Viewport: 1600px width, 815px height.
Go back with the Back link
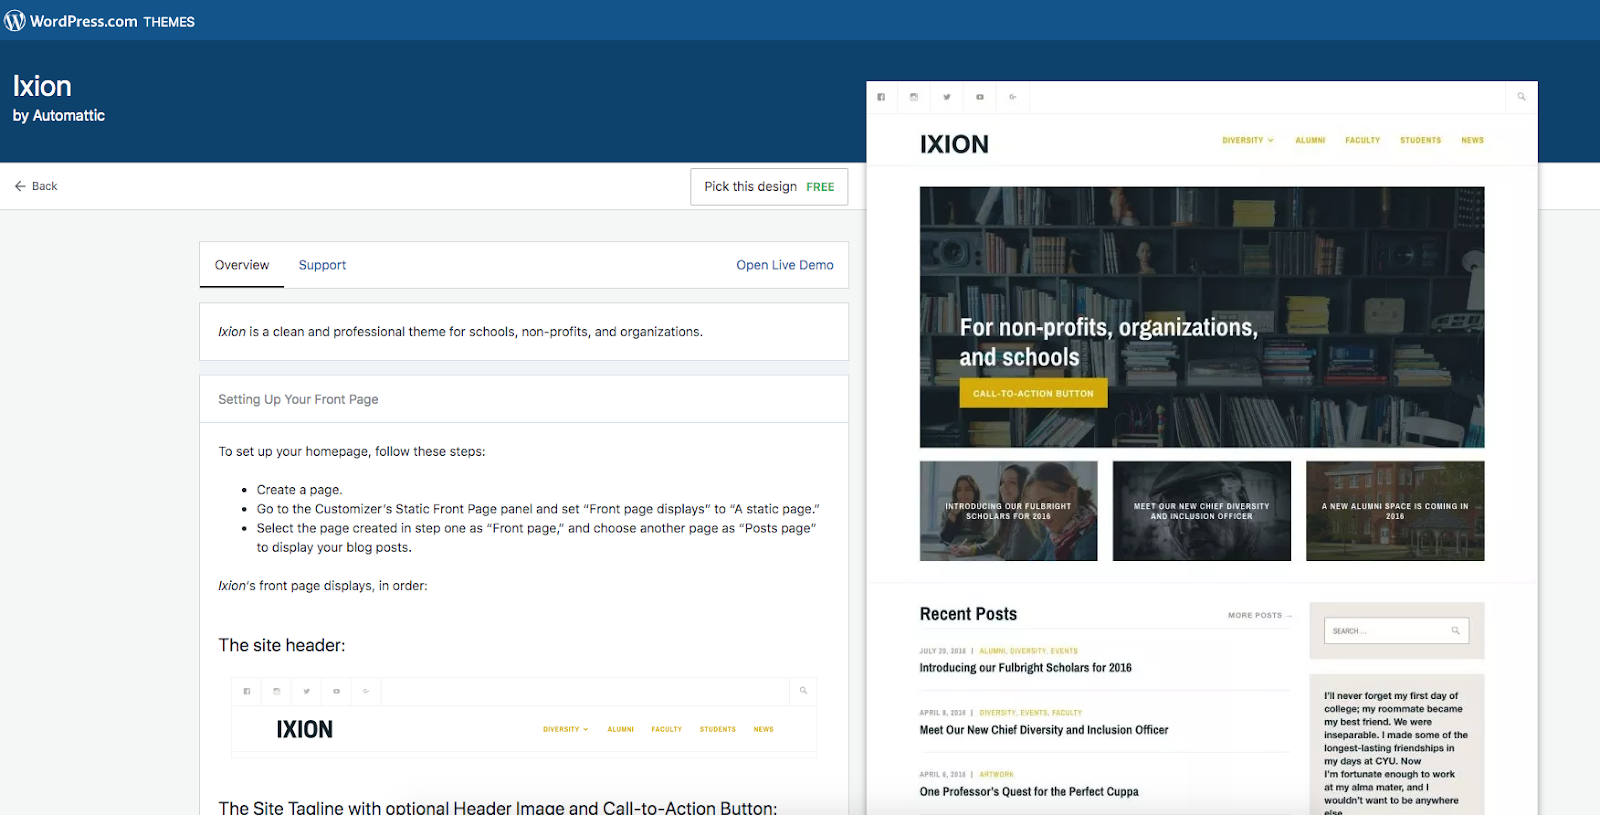[36, 186]
